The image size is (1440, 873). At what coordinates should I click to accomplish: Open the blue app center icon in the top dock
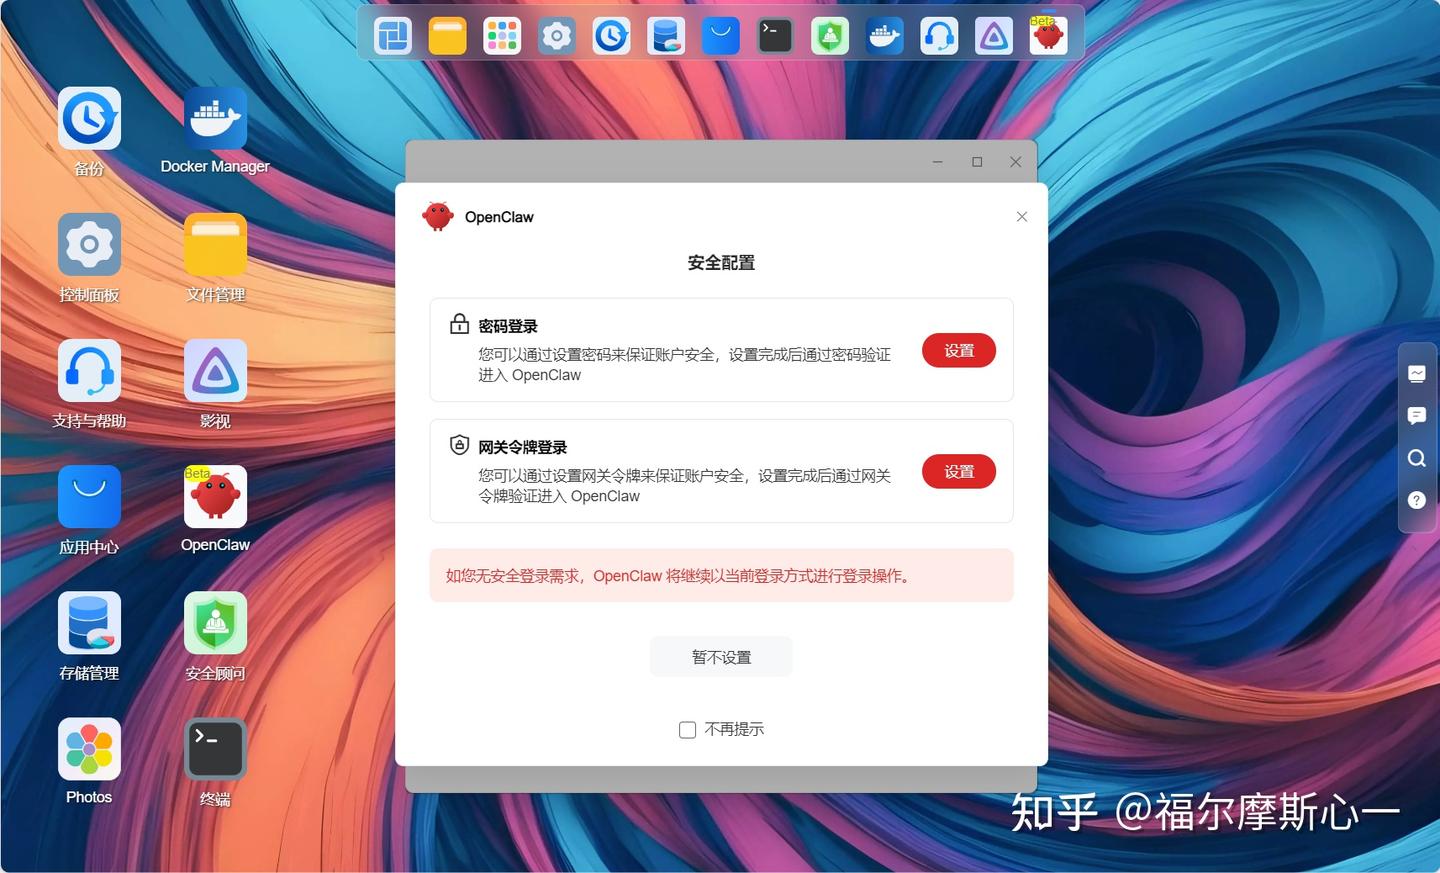tap(720, 36)
